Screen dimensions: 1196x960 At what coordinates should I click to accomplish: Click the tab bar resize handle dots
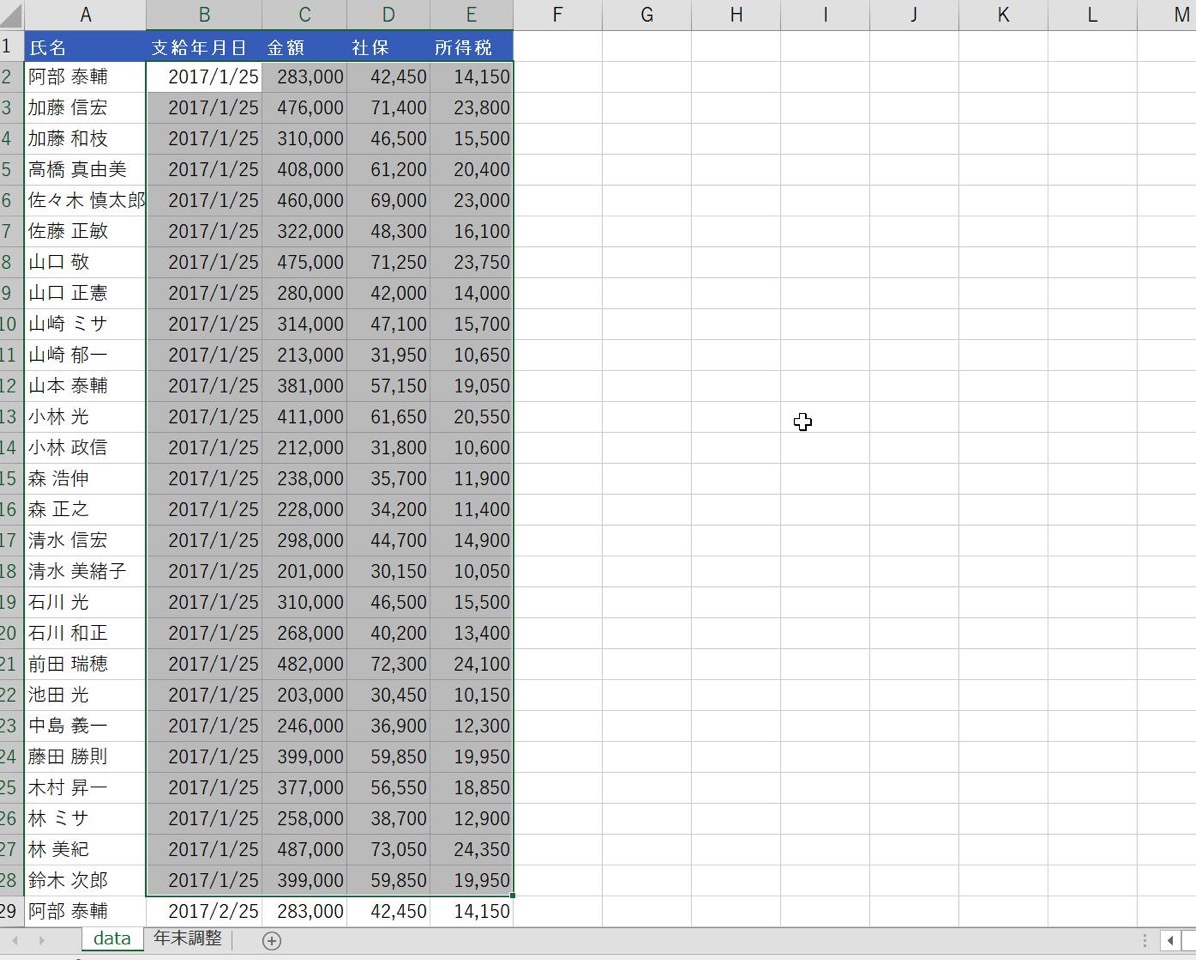(1145, 940)
